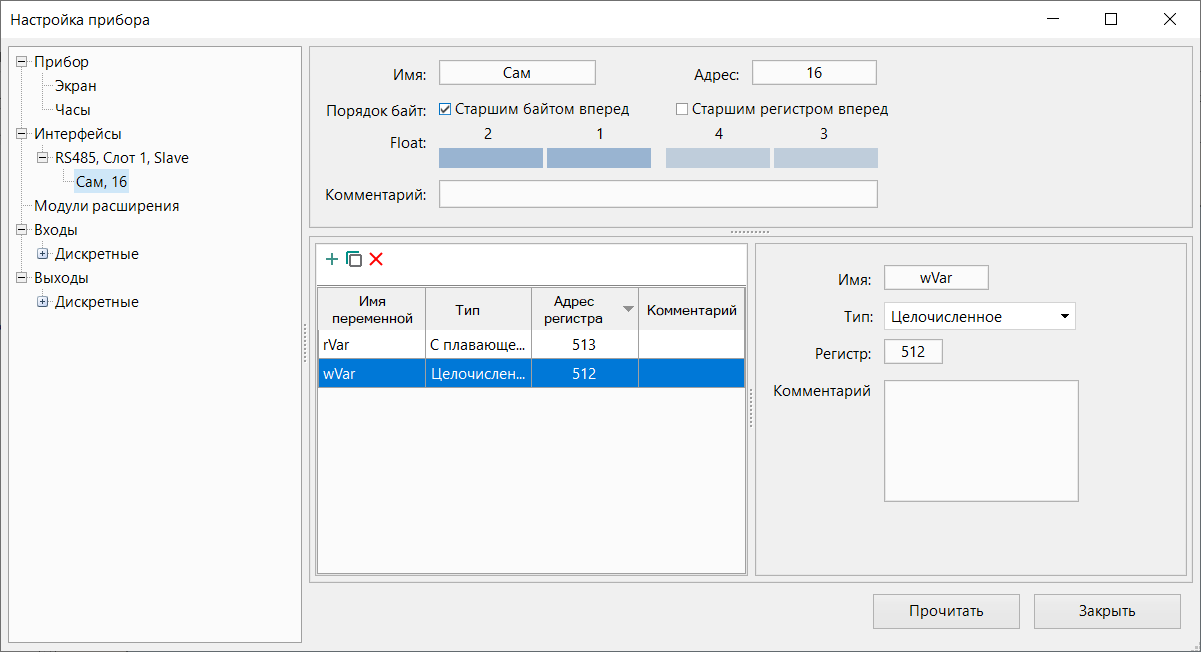Delete selected variable with red X icon
Viewport: 1201px width, 652px height.
[376, 259]
